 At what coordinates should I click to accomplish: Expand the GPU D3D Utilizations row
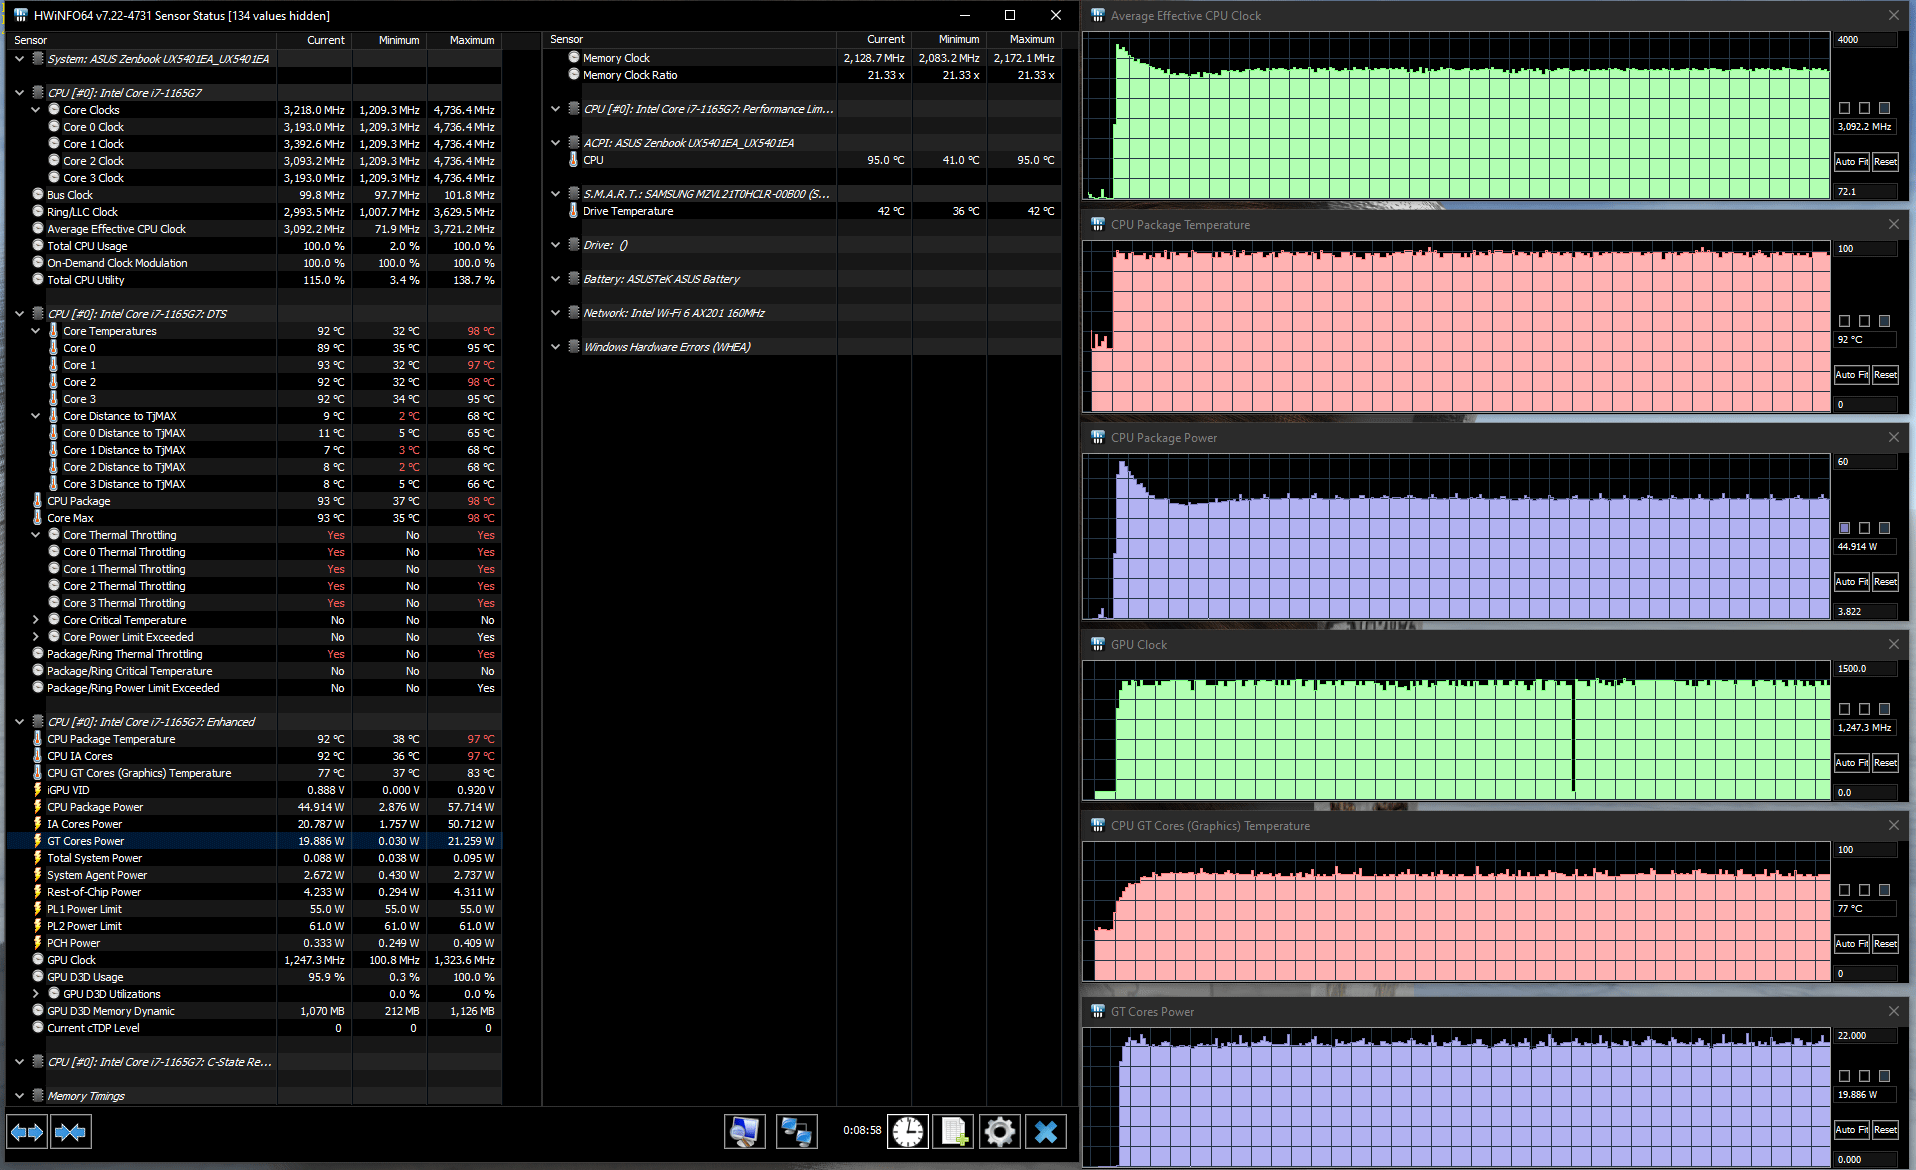[36, 994]
